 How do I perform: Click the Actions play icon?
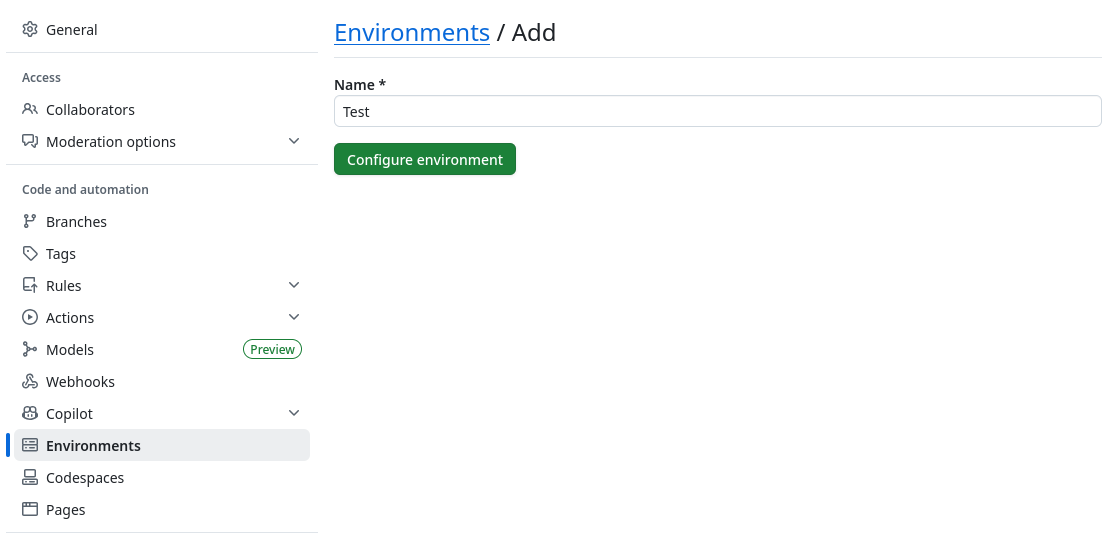click(29, 317)
